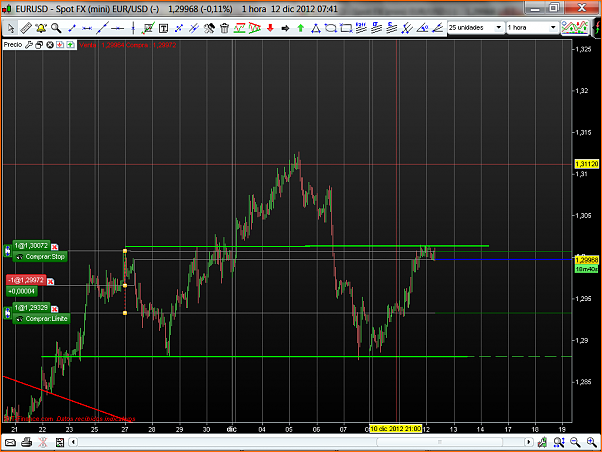The height and width of the screenshot is (452, 602).
Task: Create a price alert with bell icon
Action: [41, 28]
